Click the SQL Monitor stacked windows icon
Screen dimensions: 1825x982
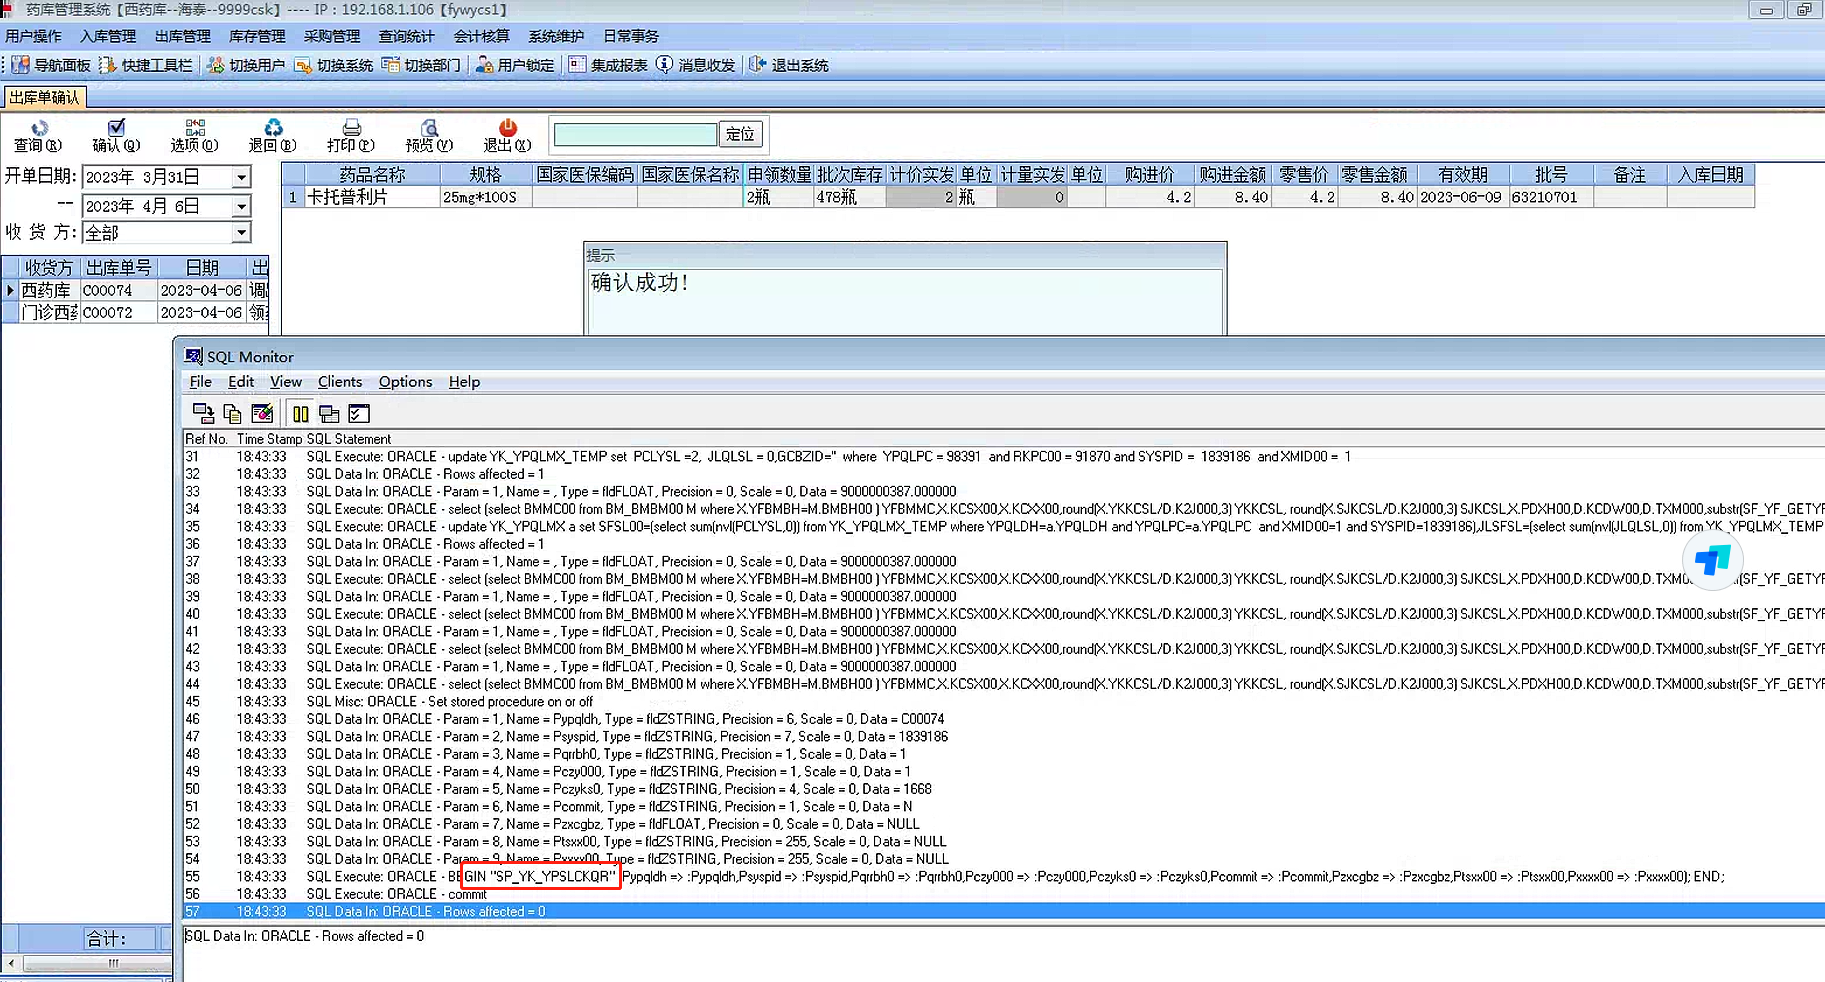tap(329, 413)
